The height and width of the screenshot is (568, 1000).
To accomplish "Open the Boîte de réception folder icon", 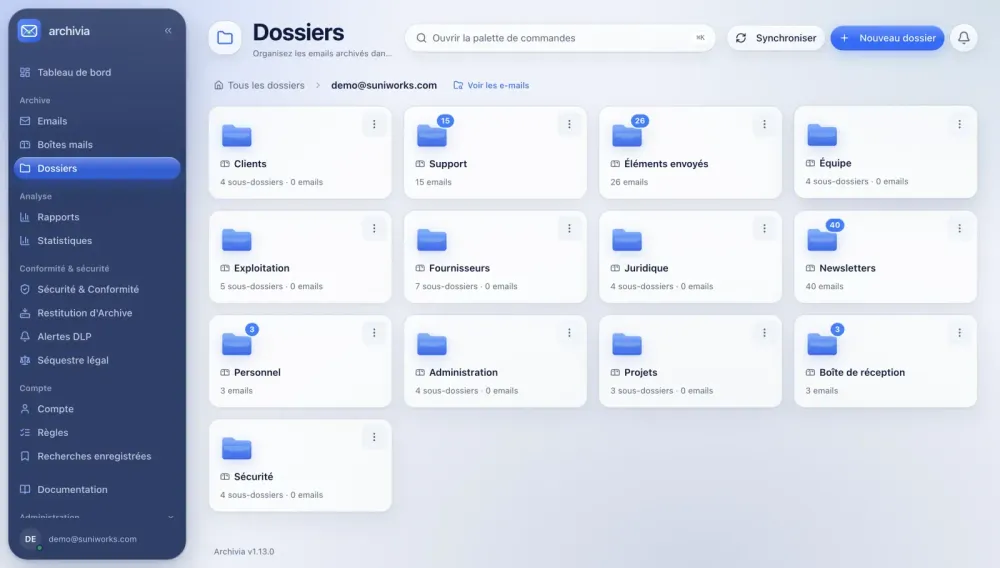I will pyautogui.click(x=822, y=344).
